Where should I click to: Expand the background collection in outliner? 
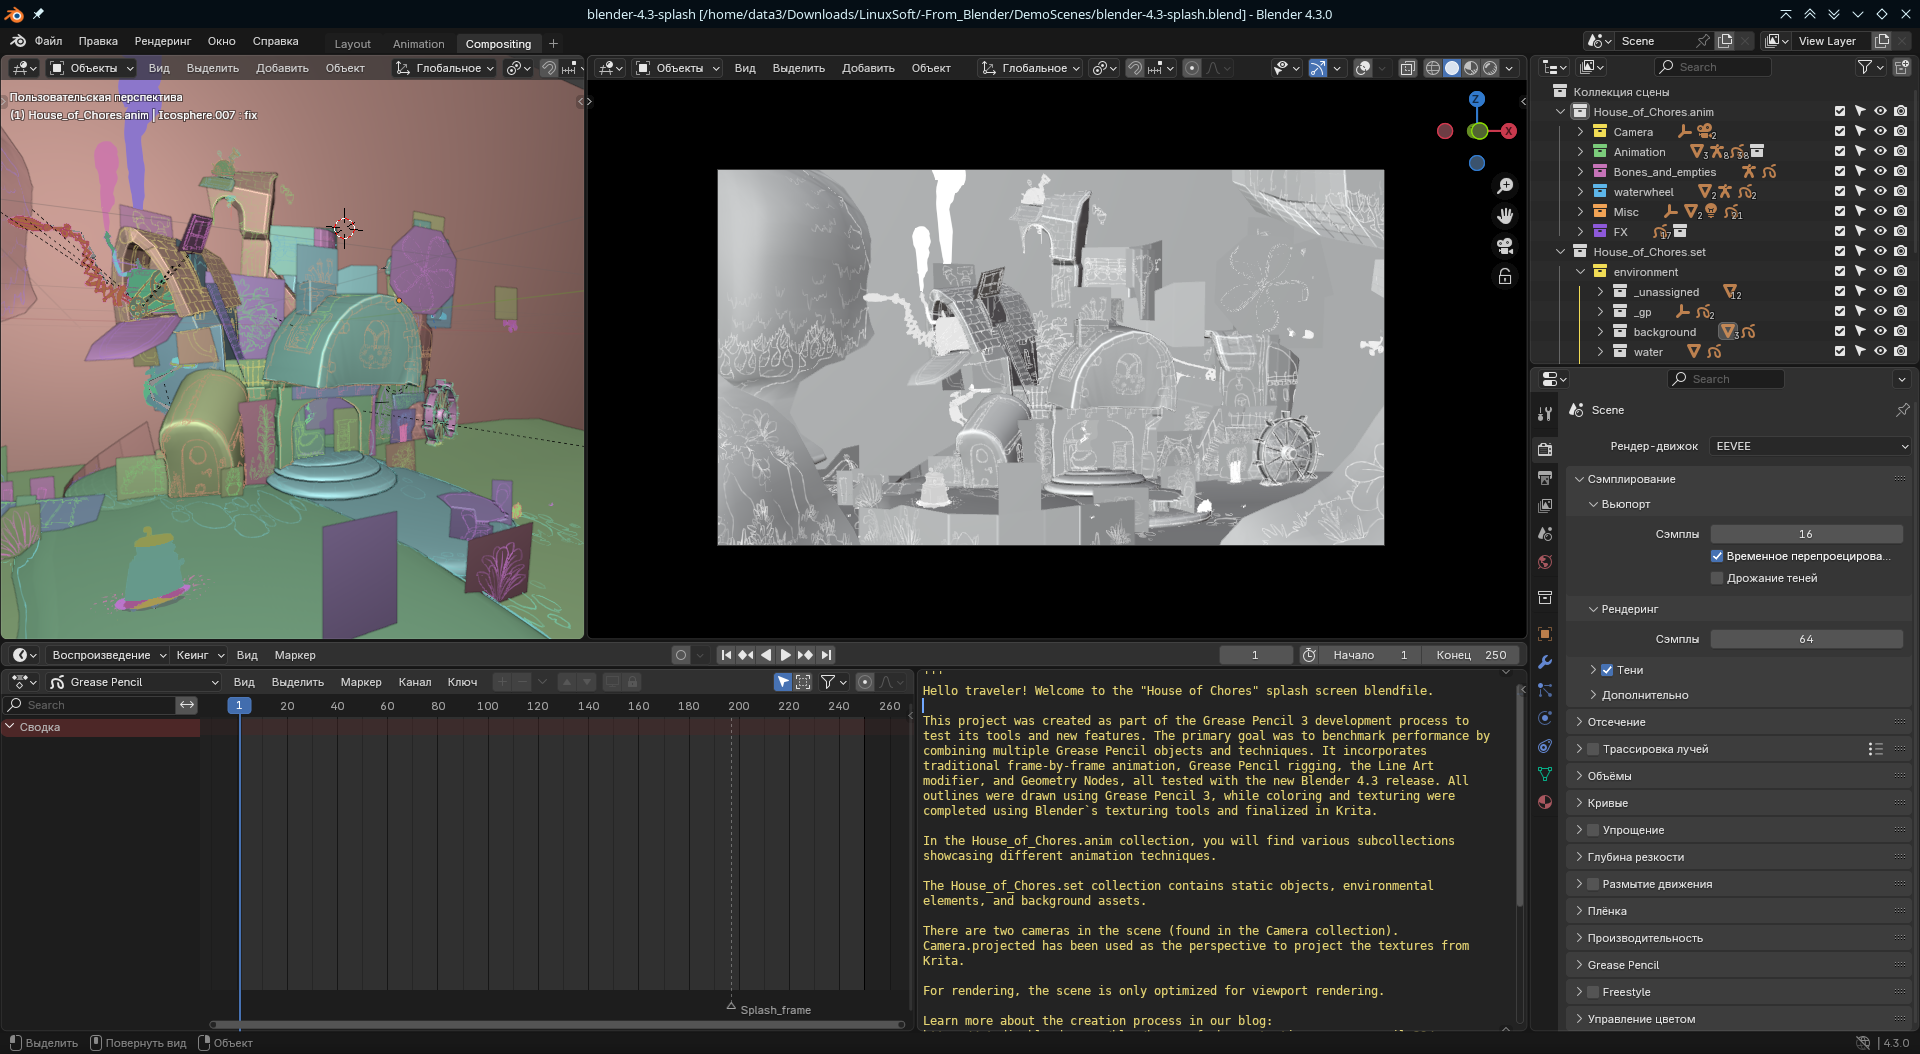pyautogui.click(x=1600, y=332)
